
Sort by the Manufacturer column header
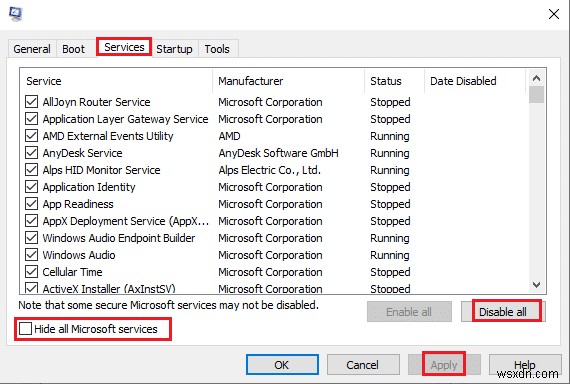coord(289,81)
